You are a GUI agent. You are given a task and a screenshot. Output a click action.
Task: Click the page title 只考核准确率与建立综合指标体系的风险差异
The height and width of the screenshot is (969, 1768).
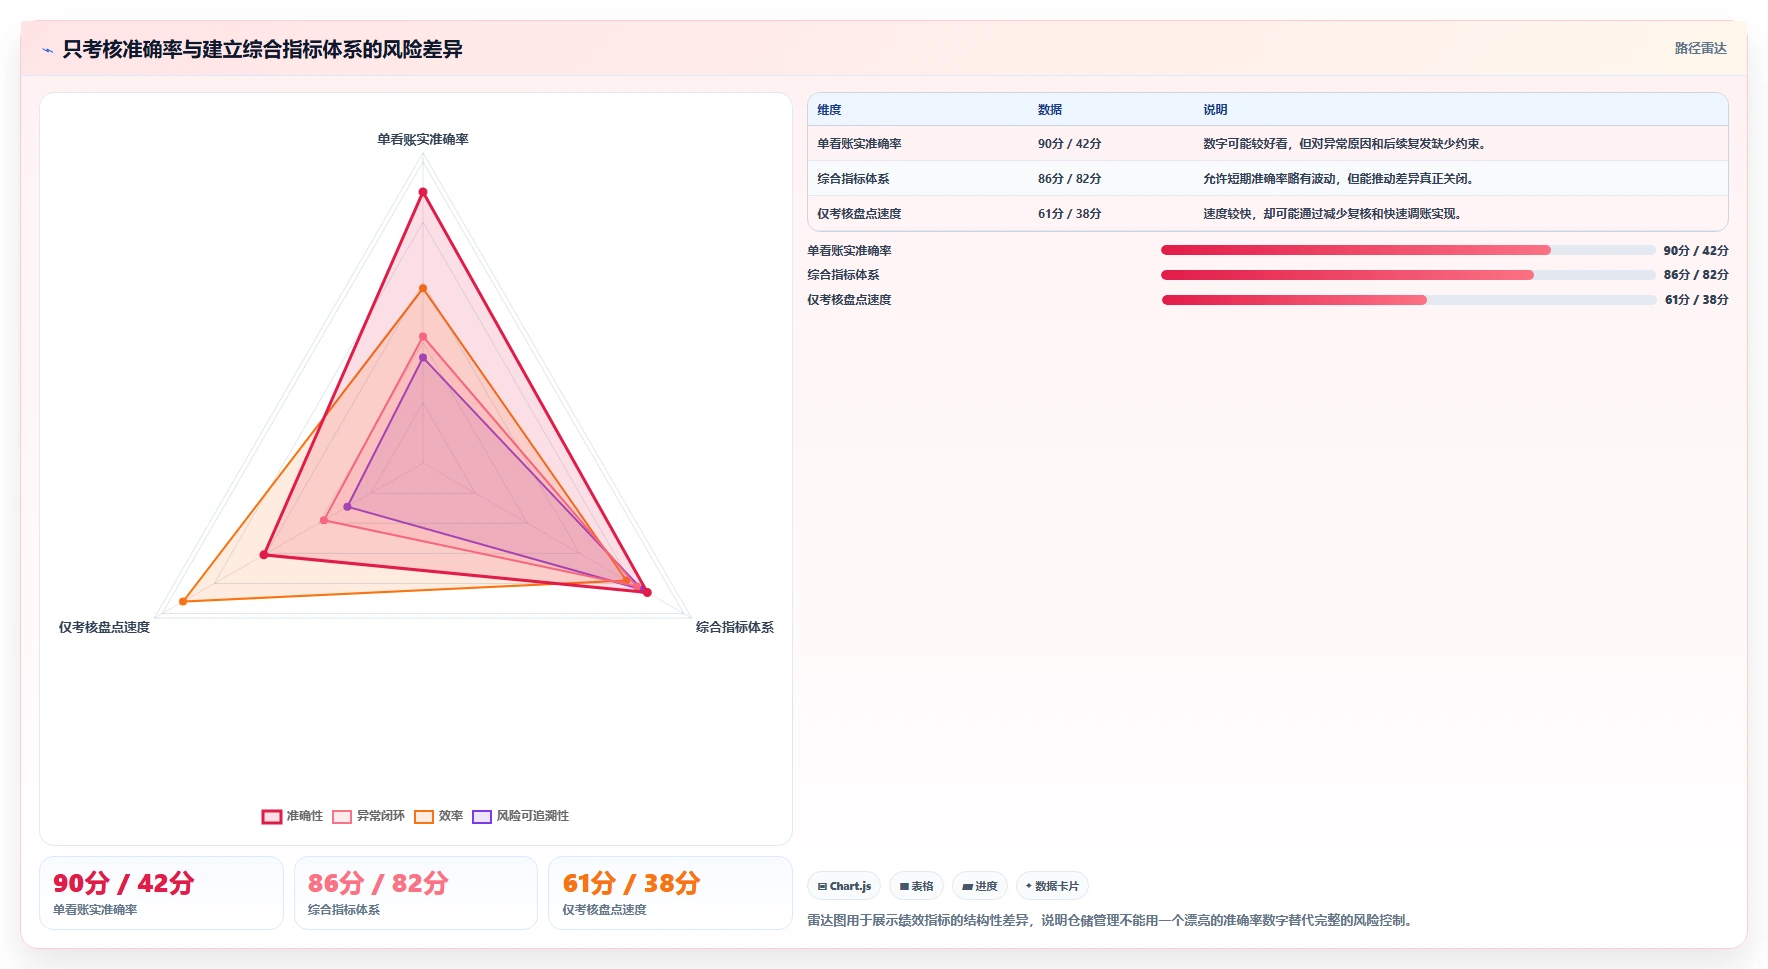click(x=262, y=49)
